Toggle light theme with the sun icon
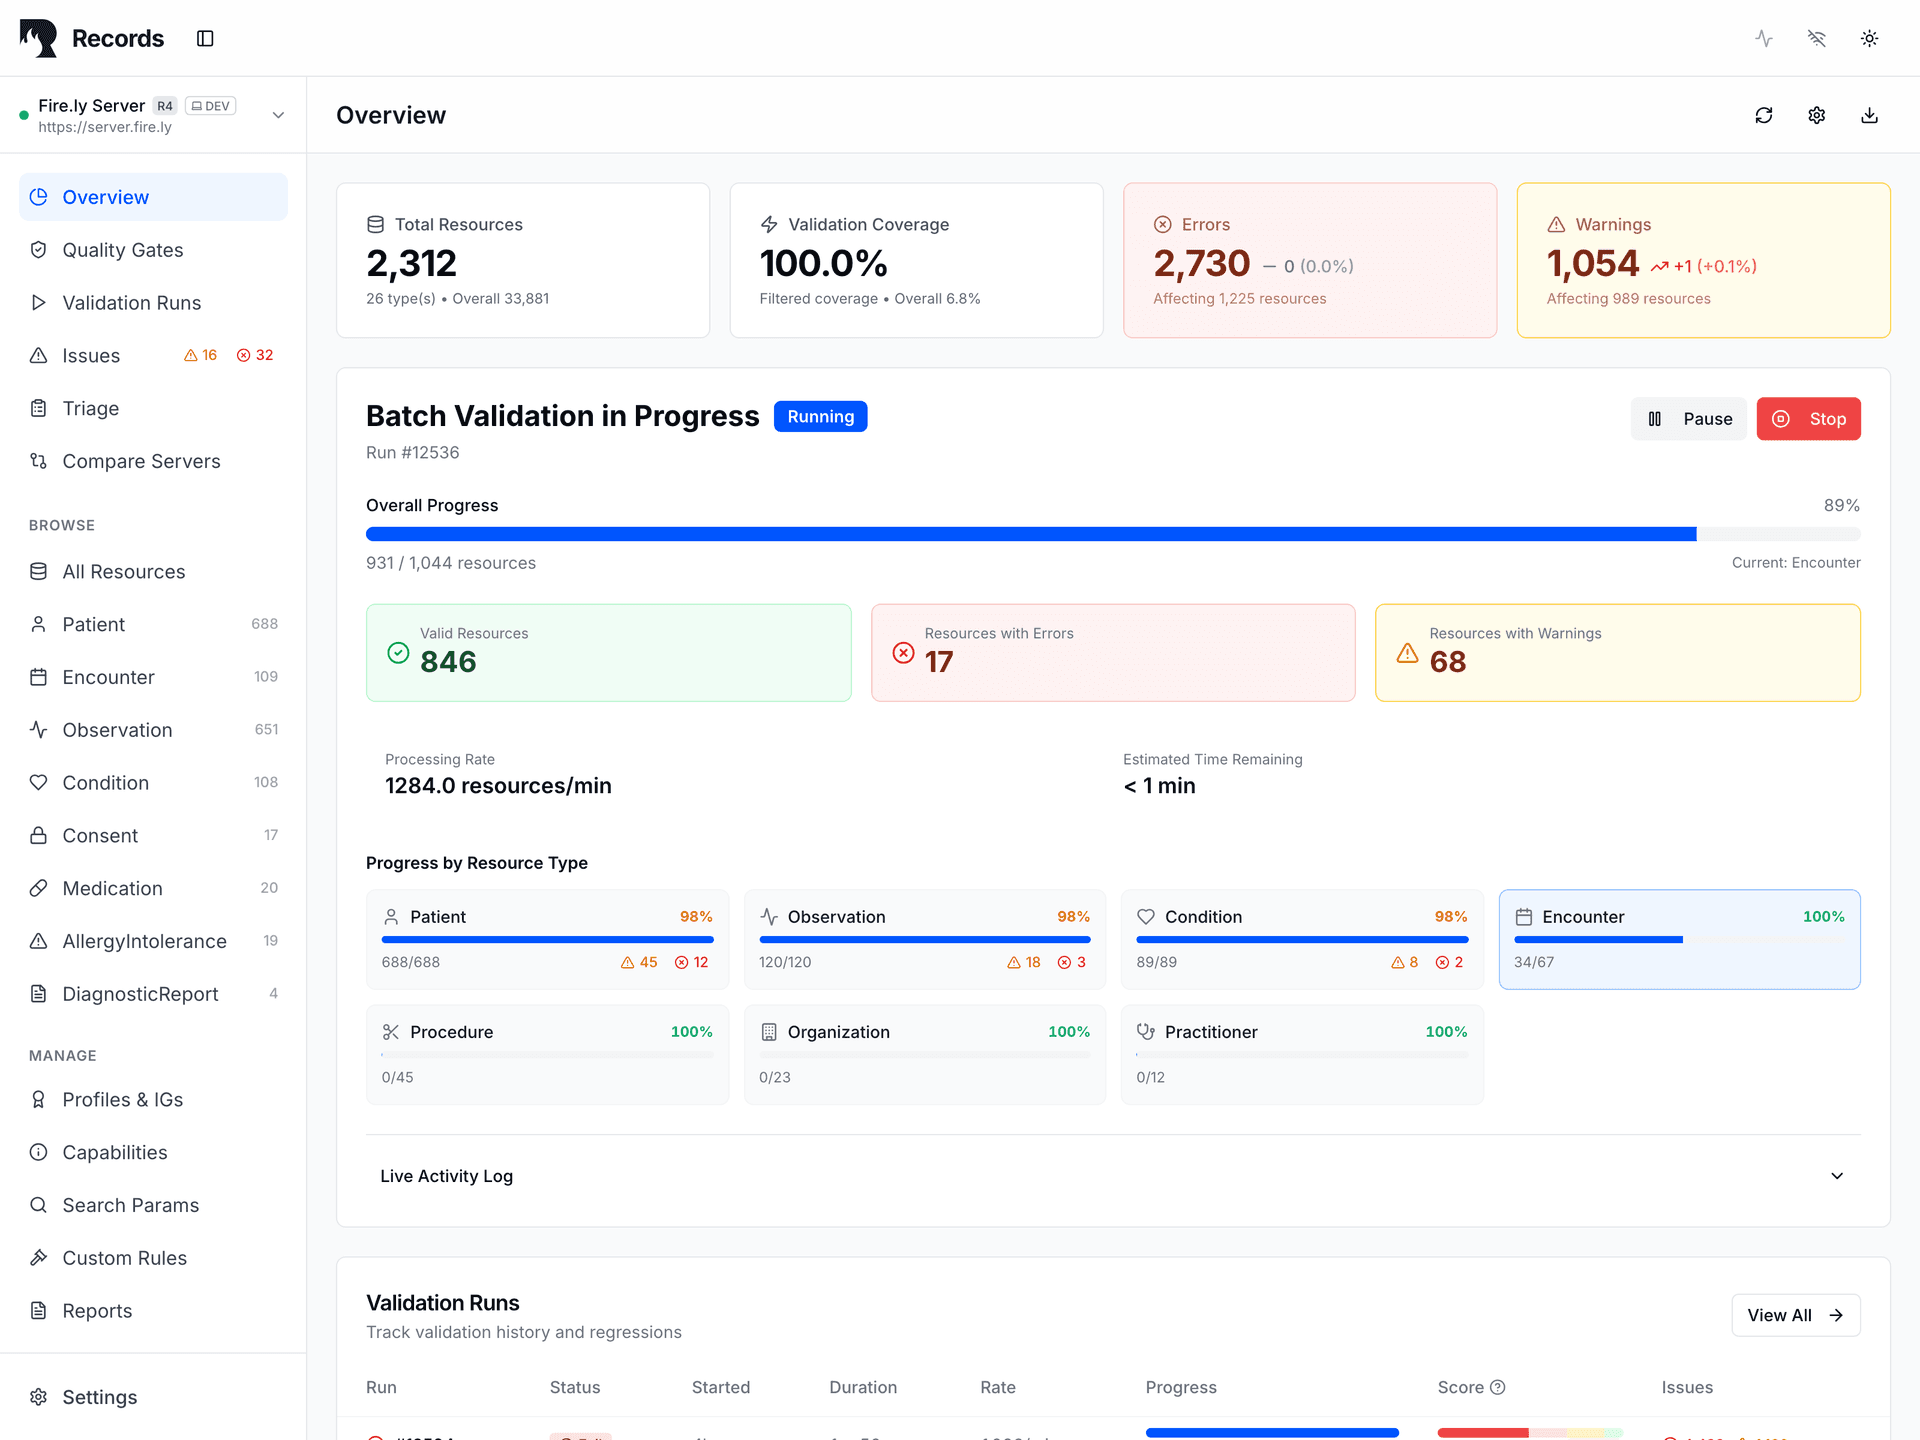The height and width of the screenshot is (1440, 1920). (x=1870, y=38)
